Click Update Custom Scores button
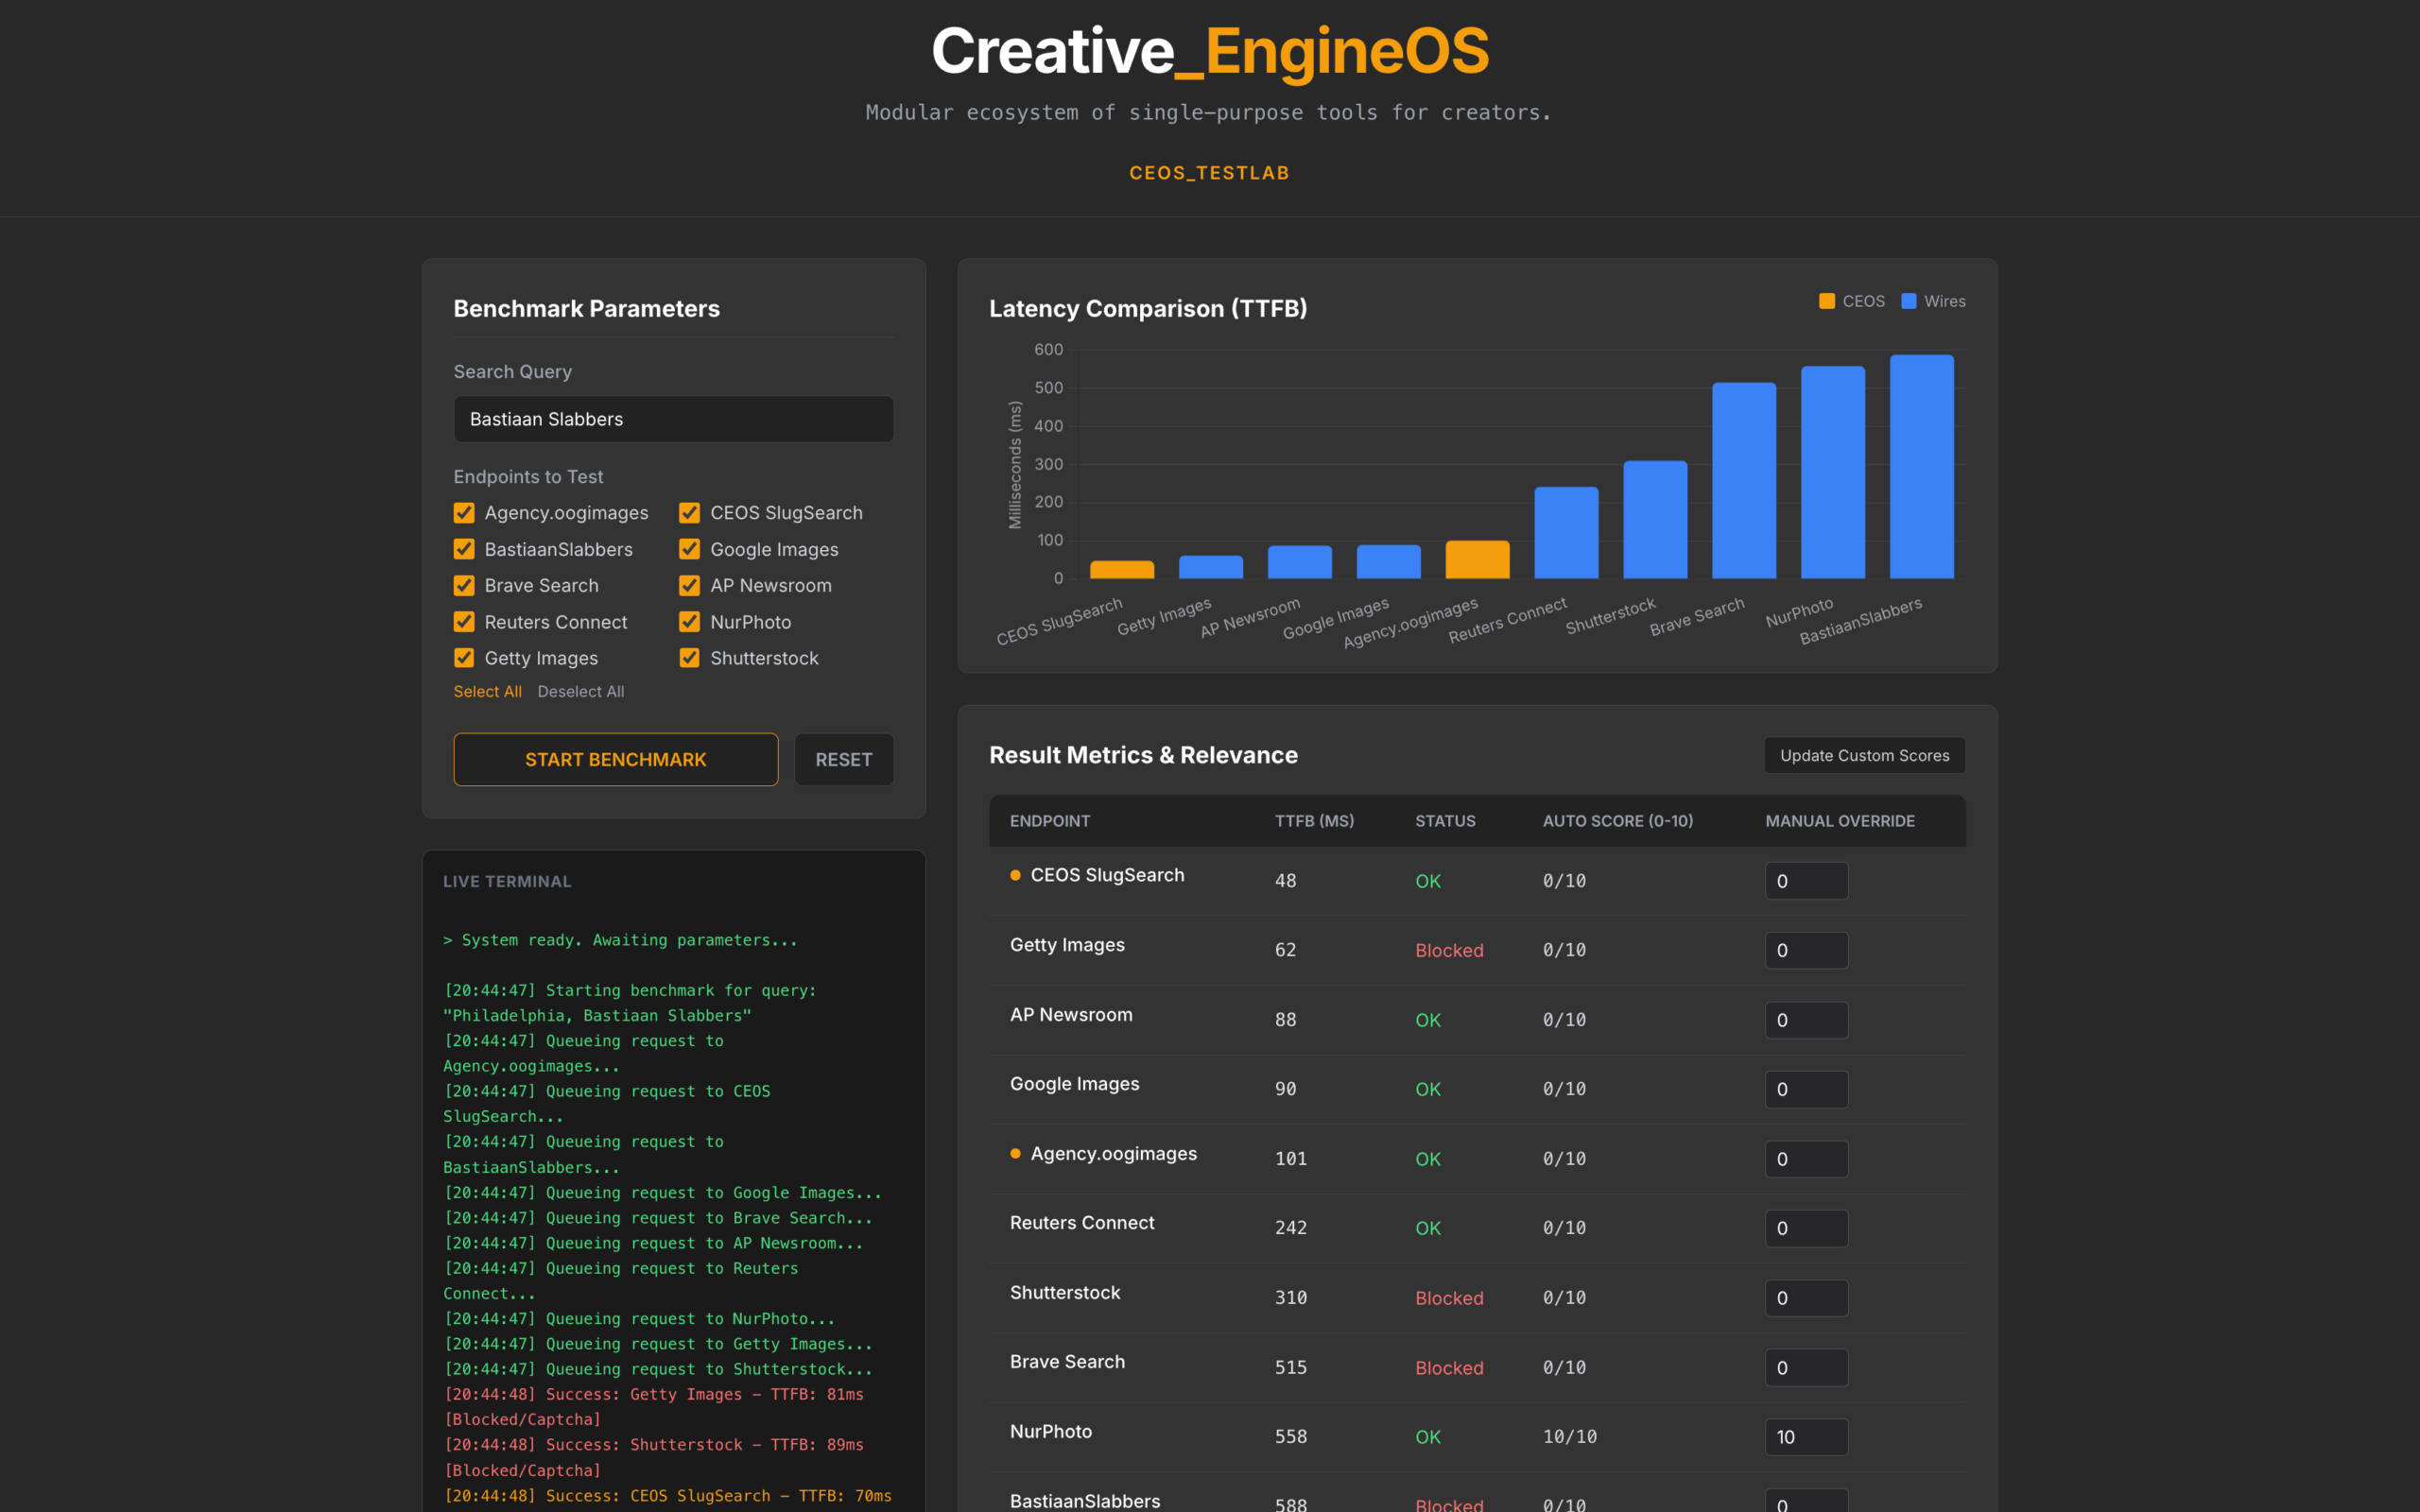 1864,755
